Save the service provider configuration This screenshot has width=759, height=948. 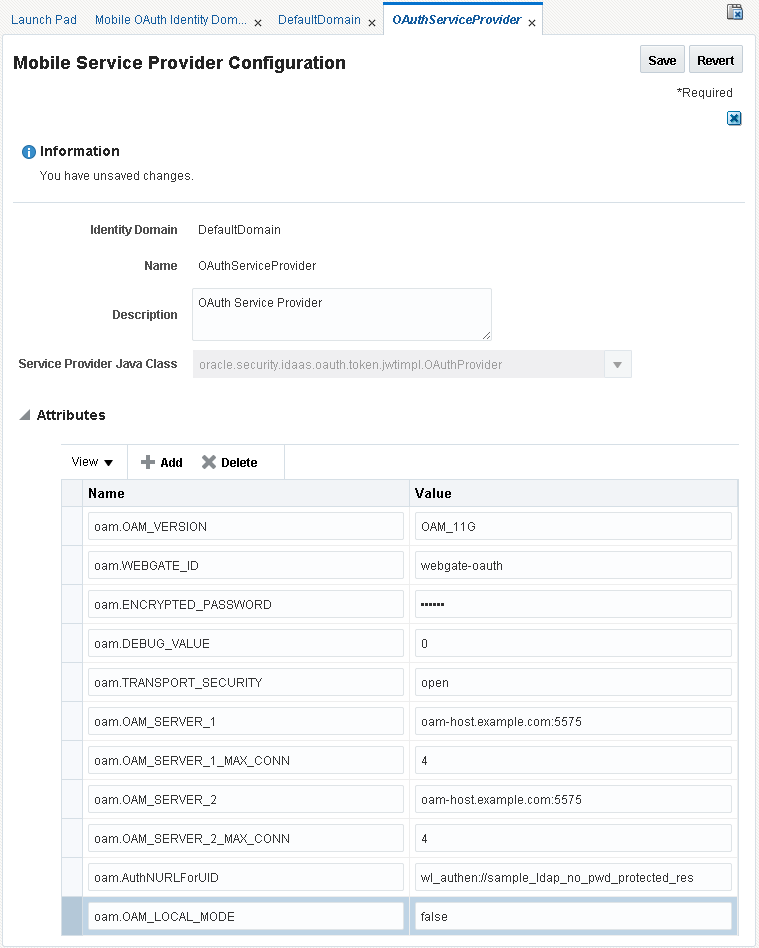coord(662,59)
